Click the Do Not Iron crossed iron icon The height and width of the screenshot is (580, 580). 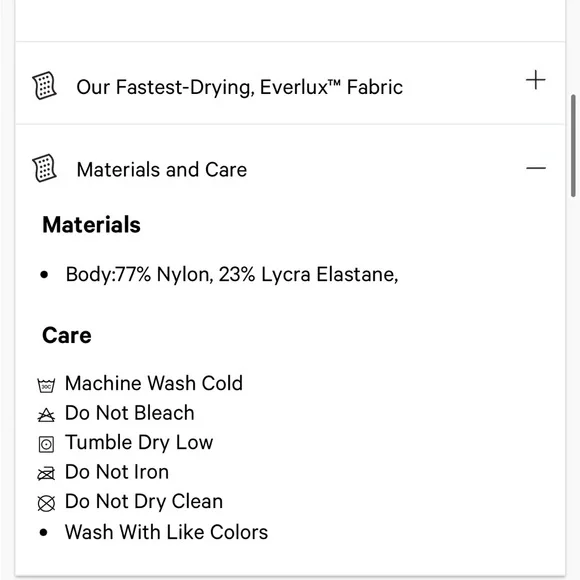click(46, 473)
